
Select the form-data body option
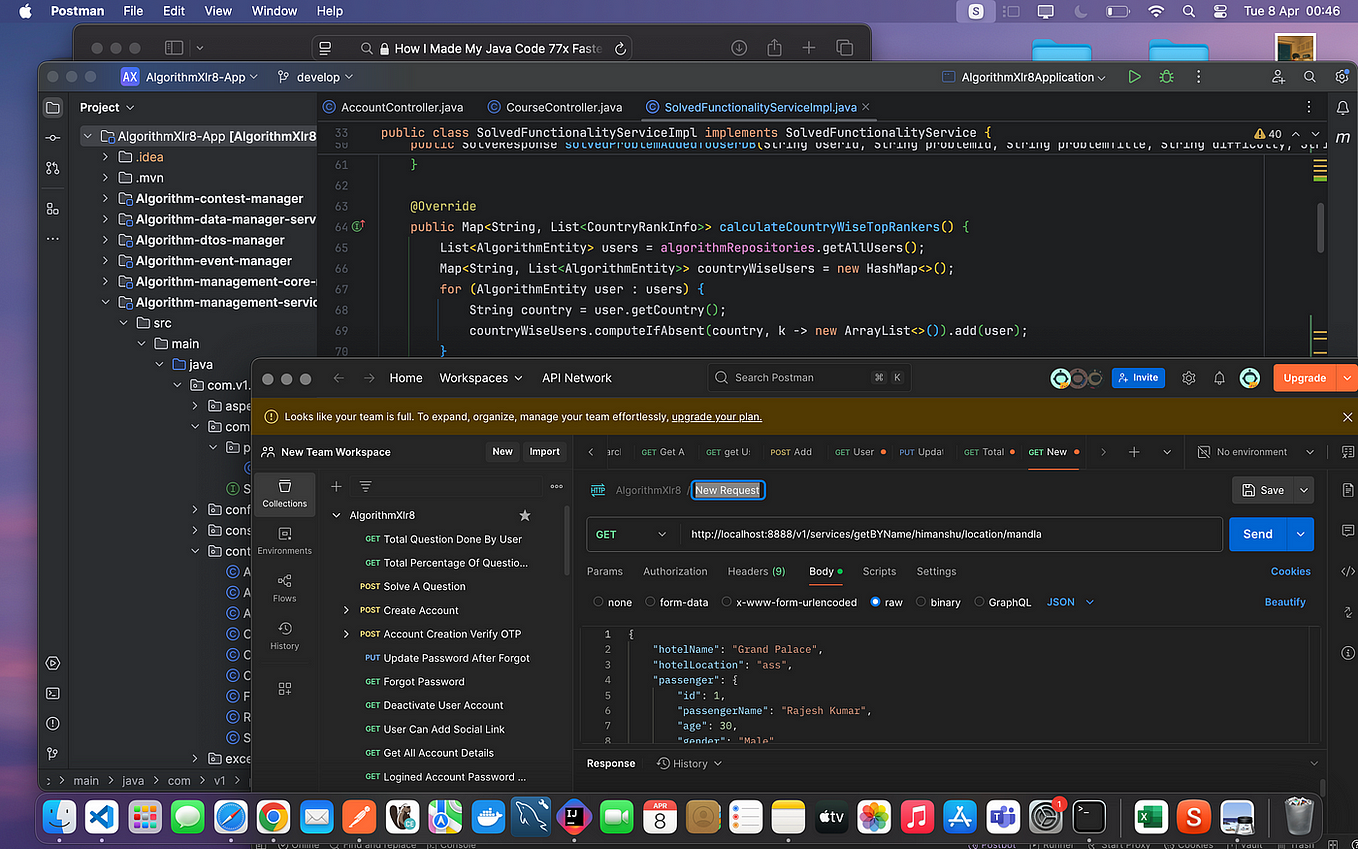650,602
